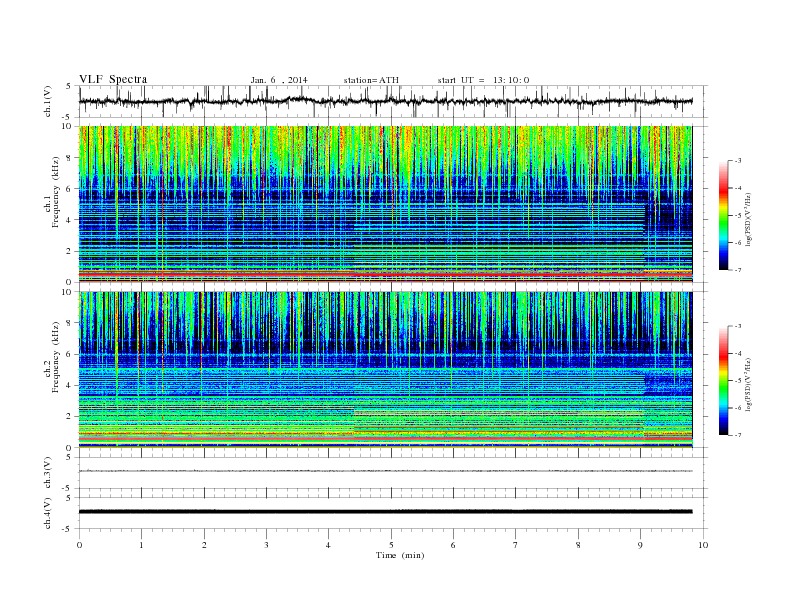Click the "ch.3(V)" axis label
The height and width of the screenshot is (612, 792).
click(48, 473)
